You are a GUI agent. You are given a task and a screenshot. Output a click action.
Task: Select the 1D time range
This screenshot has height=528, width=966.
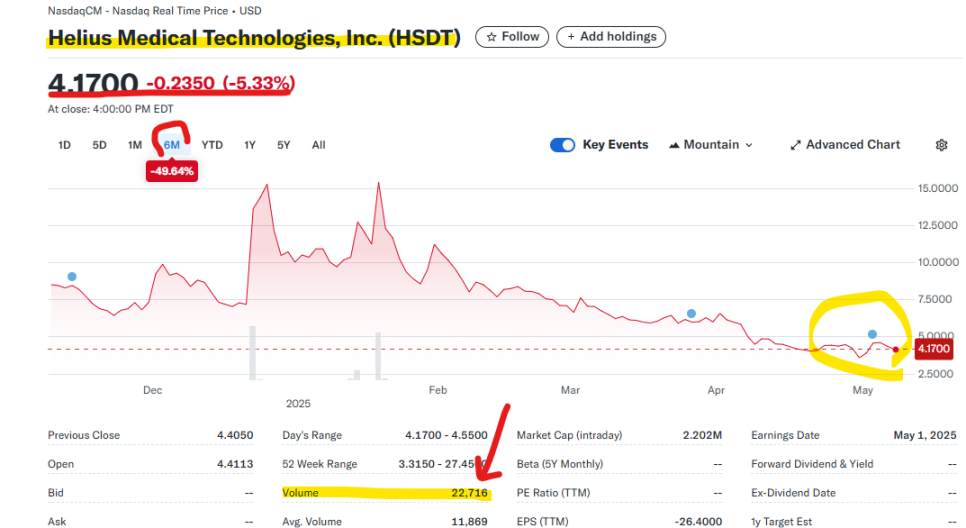(x=64, y=145)
